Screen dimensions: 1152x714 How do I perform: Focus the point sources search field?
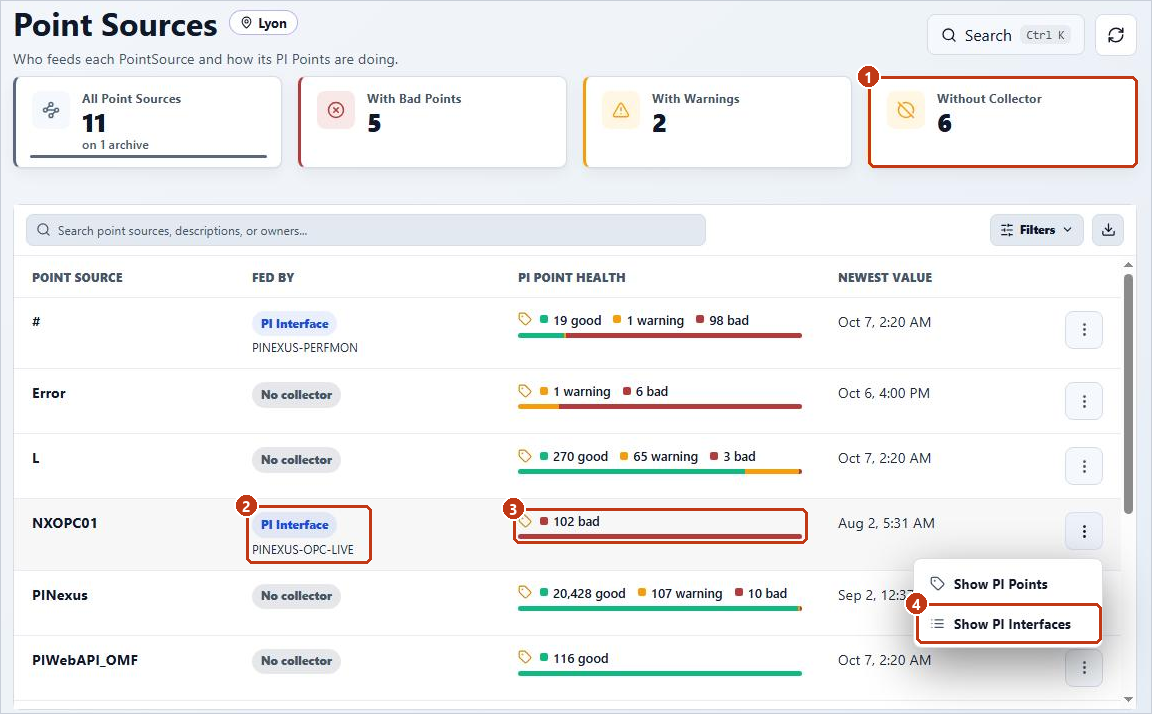pyautogui.click(x=366, y=230)
